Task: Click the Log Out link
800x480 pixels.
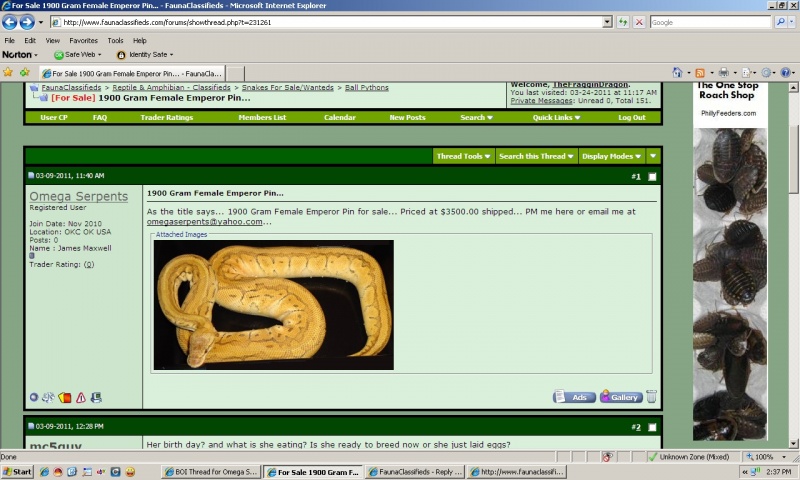Action: coord(632,117)
